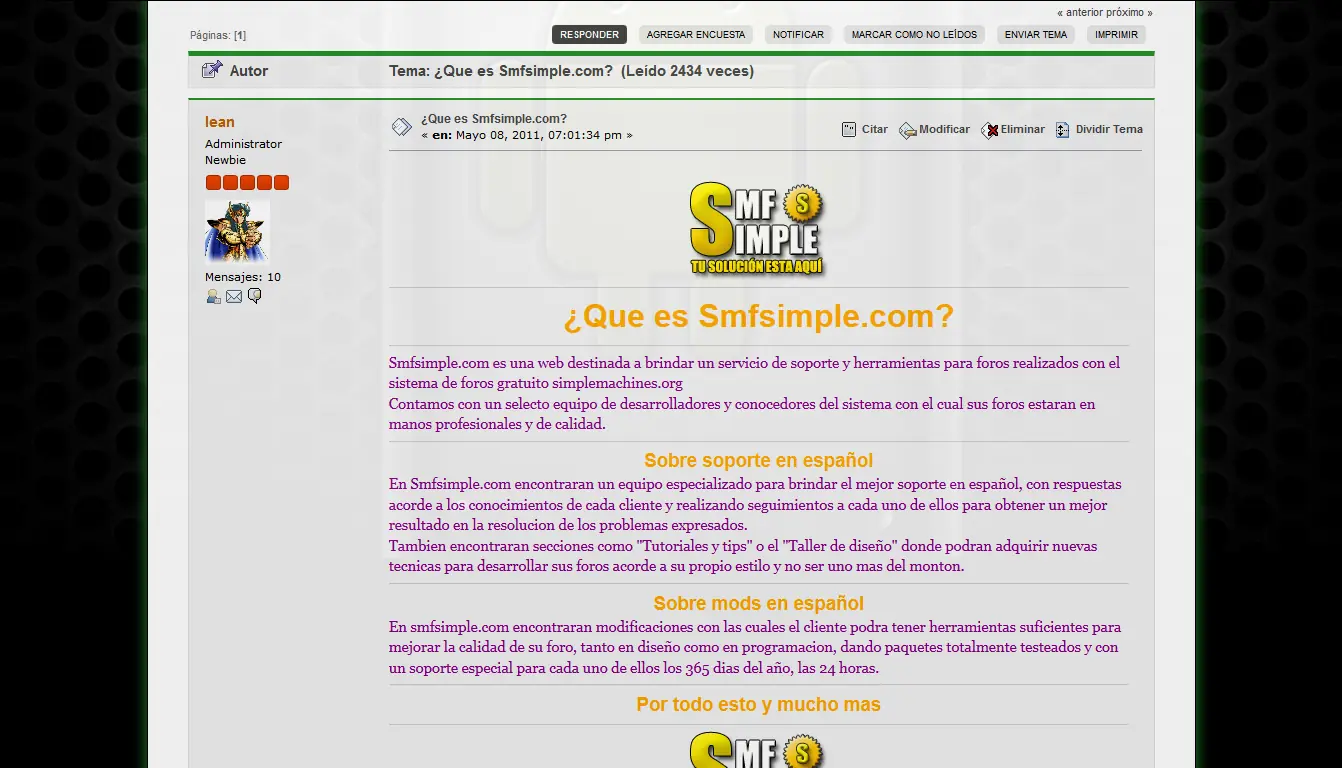Click the post subject icon beside title

[x=401, y=127]
